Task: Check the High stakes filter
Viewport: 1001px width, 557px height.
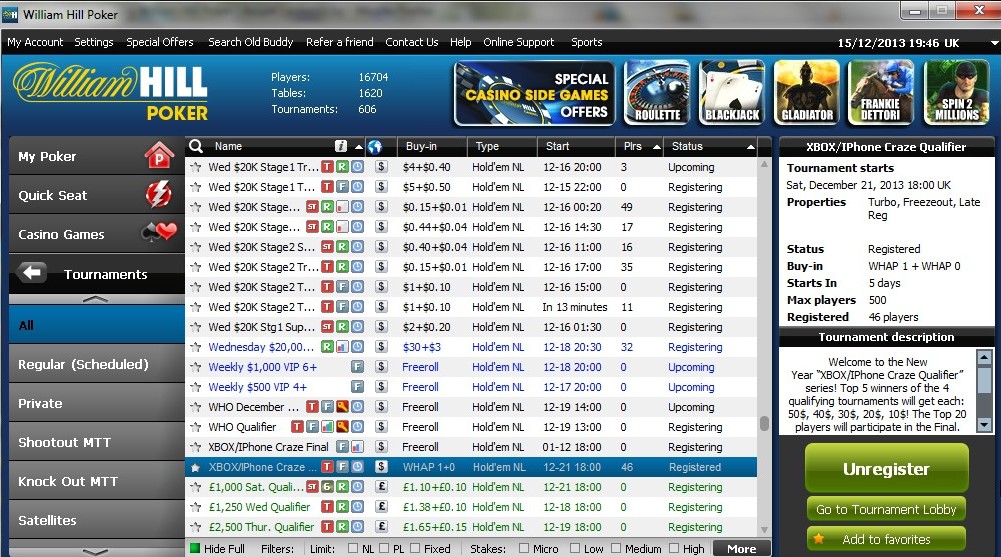Action: point(674,548)
